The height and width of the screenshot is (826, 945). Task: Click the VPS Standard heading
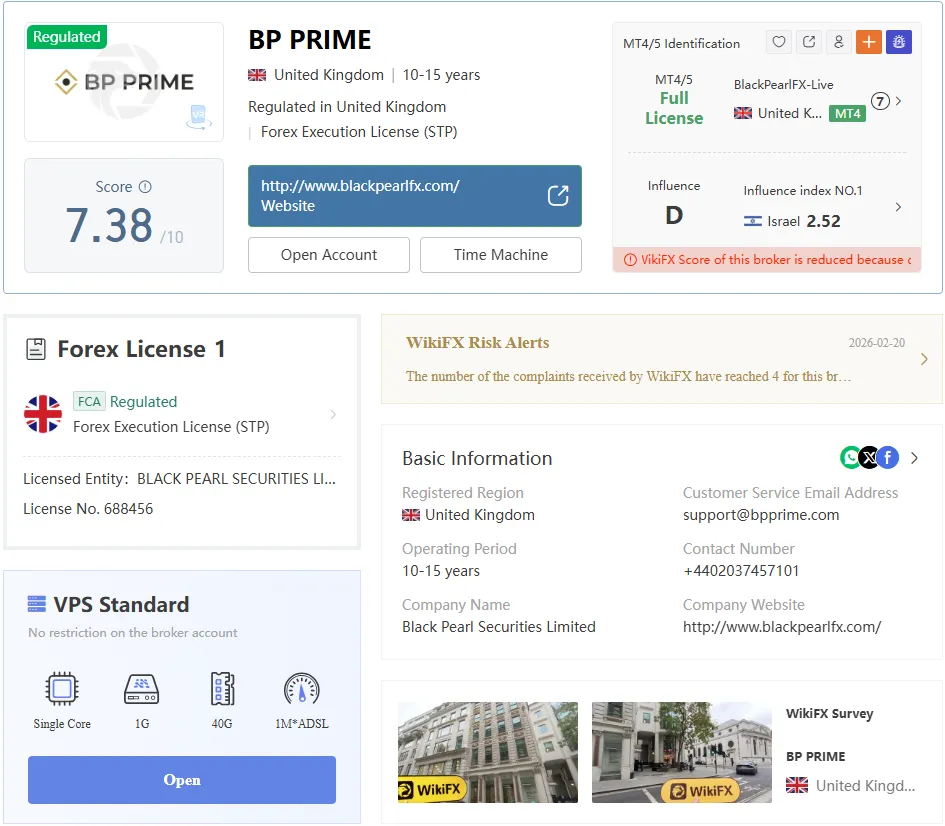coord(121,604)
